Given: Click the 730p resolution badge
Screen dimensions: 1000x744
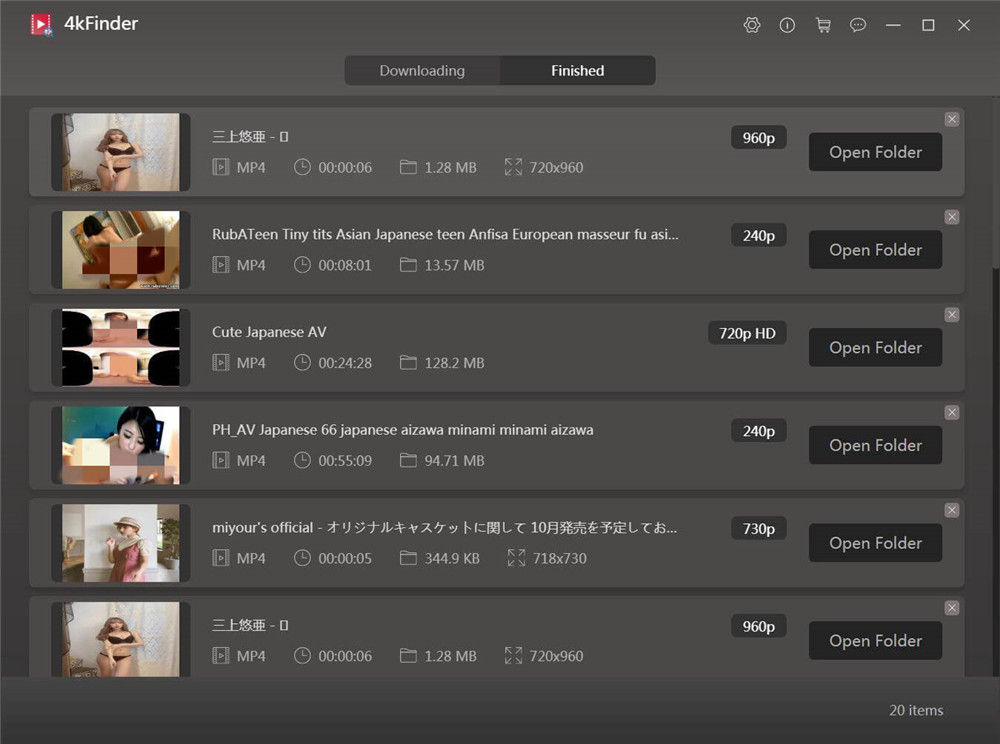Looking at the screenshot, I should tap(758, 528).
